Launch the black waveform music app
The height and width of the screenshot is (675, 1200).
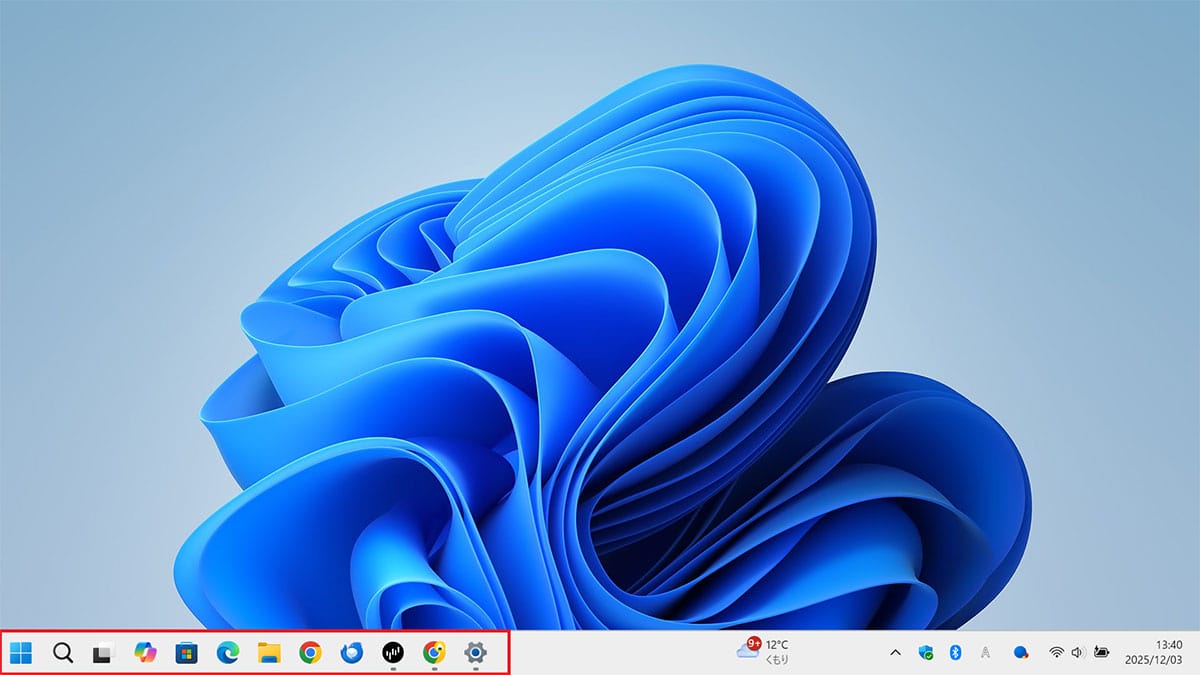tap(391, 652)
